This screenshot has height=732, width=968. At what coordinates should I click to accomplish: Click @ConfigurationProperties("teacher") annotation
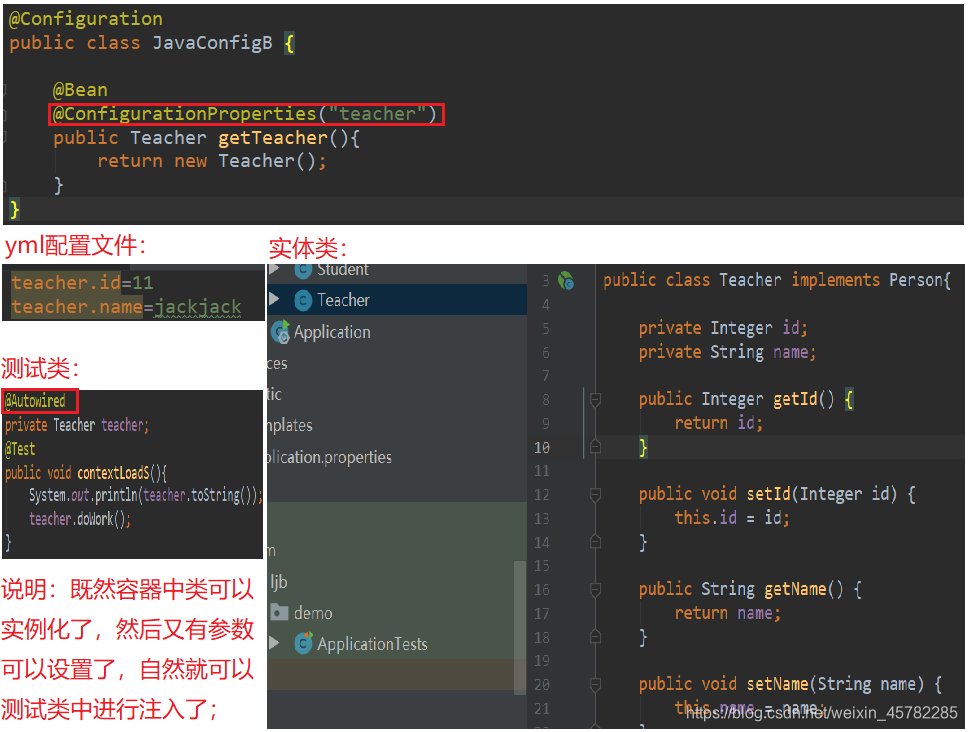pyautogui.click(x=245, y=114)
